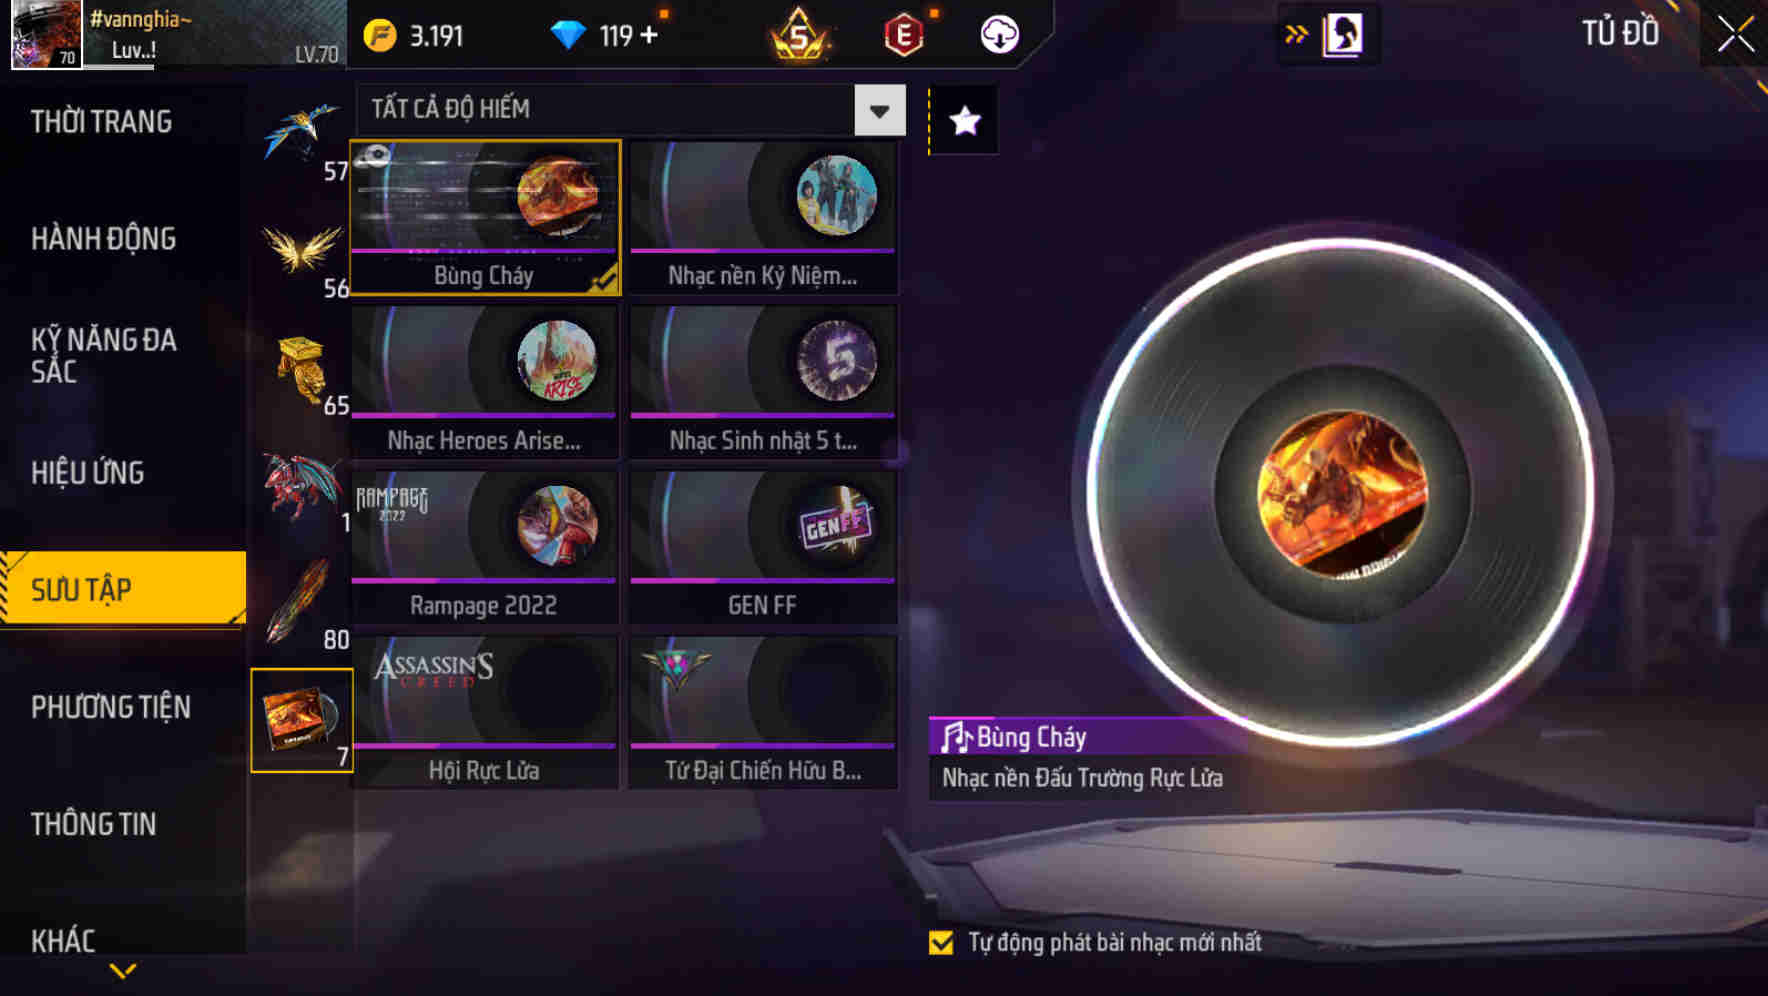Toggle the equipped check on Bùng Cháy
The height and width of the screenshot is (996, 1768).
pyautogui.click(x=604, y=280)
